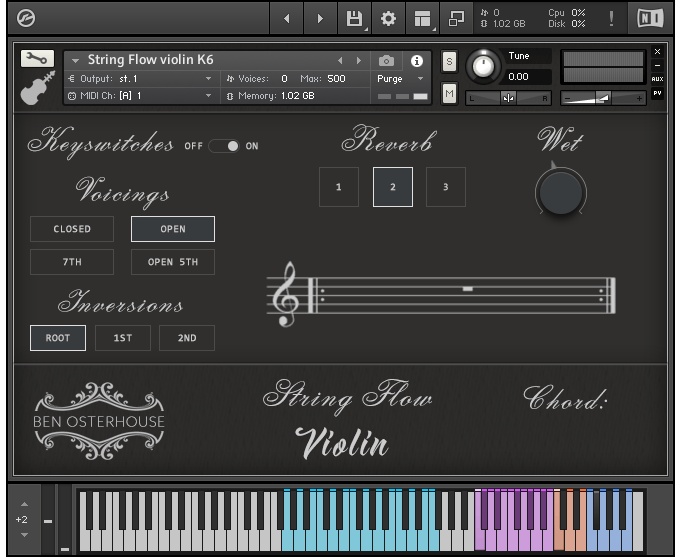Click the camera snapshot icon
This screenshot has width=680, height=557.
386,61
